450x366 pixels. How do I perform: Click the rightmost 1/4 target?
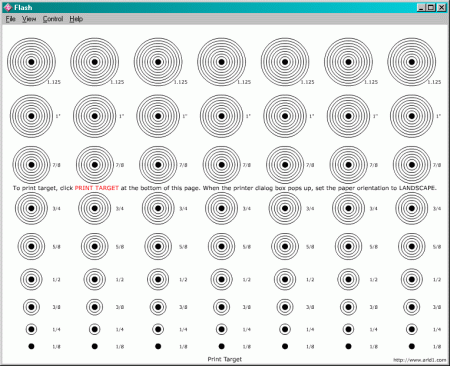(412, 329)
